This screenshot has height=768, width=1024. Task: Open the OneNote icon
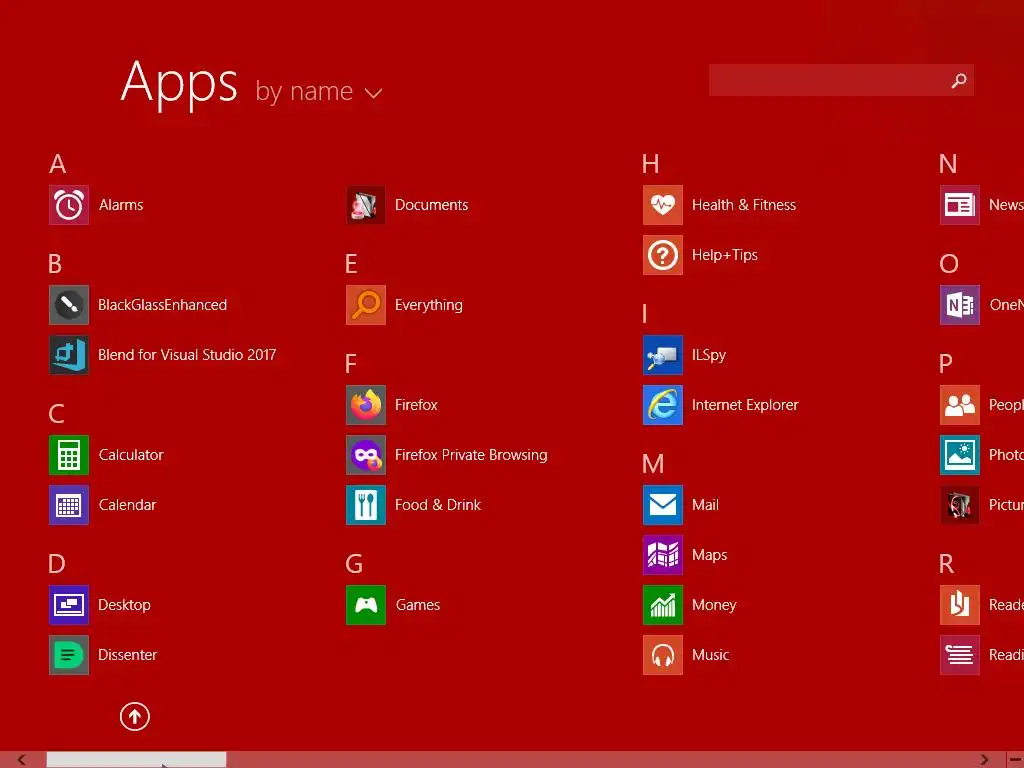click(960, 305)
